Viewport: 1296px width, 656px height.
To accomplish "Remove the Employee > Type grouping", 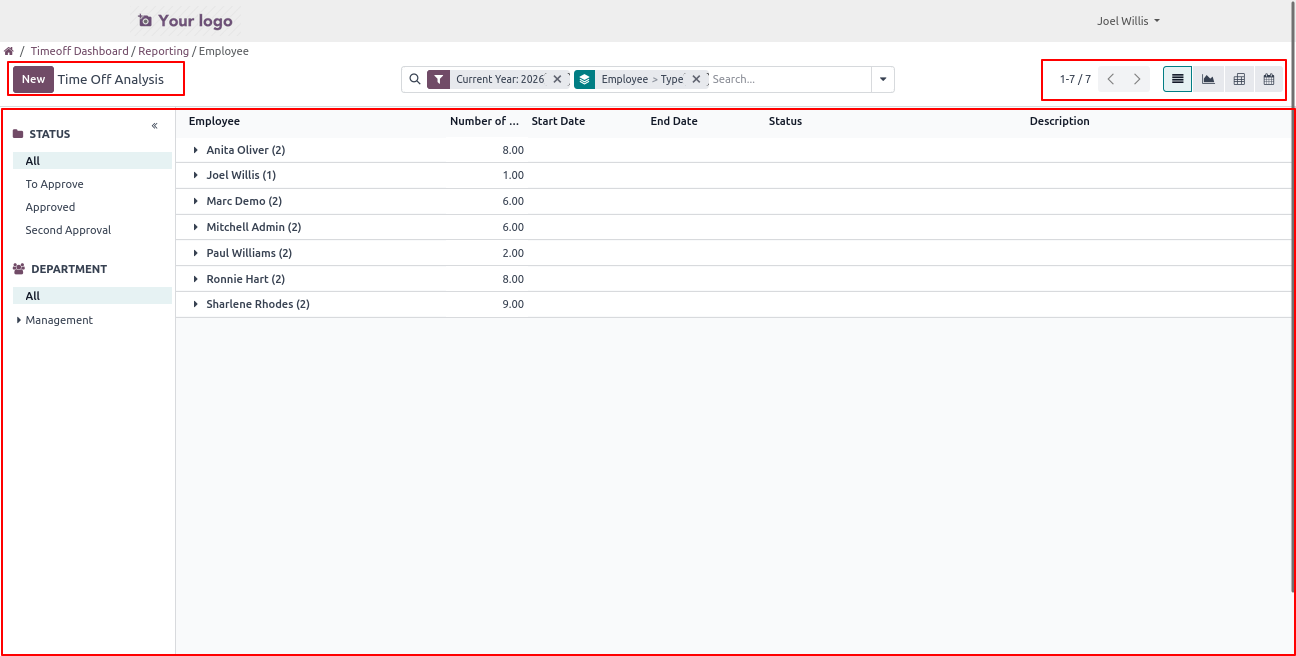I will tap(696, 79).
